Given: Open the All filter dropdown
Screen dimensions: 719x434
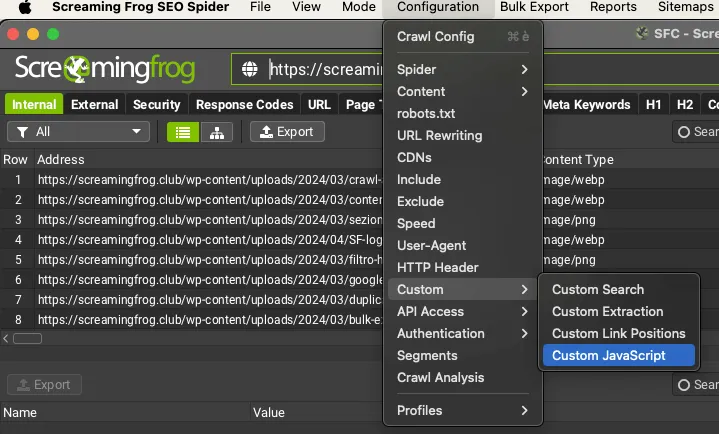Looking at the screenshot, I should [78, 132].
